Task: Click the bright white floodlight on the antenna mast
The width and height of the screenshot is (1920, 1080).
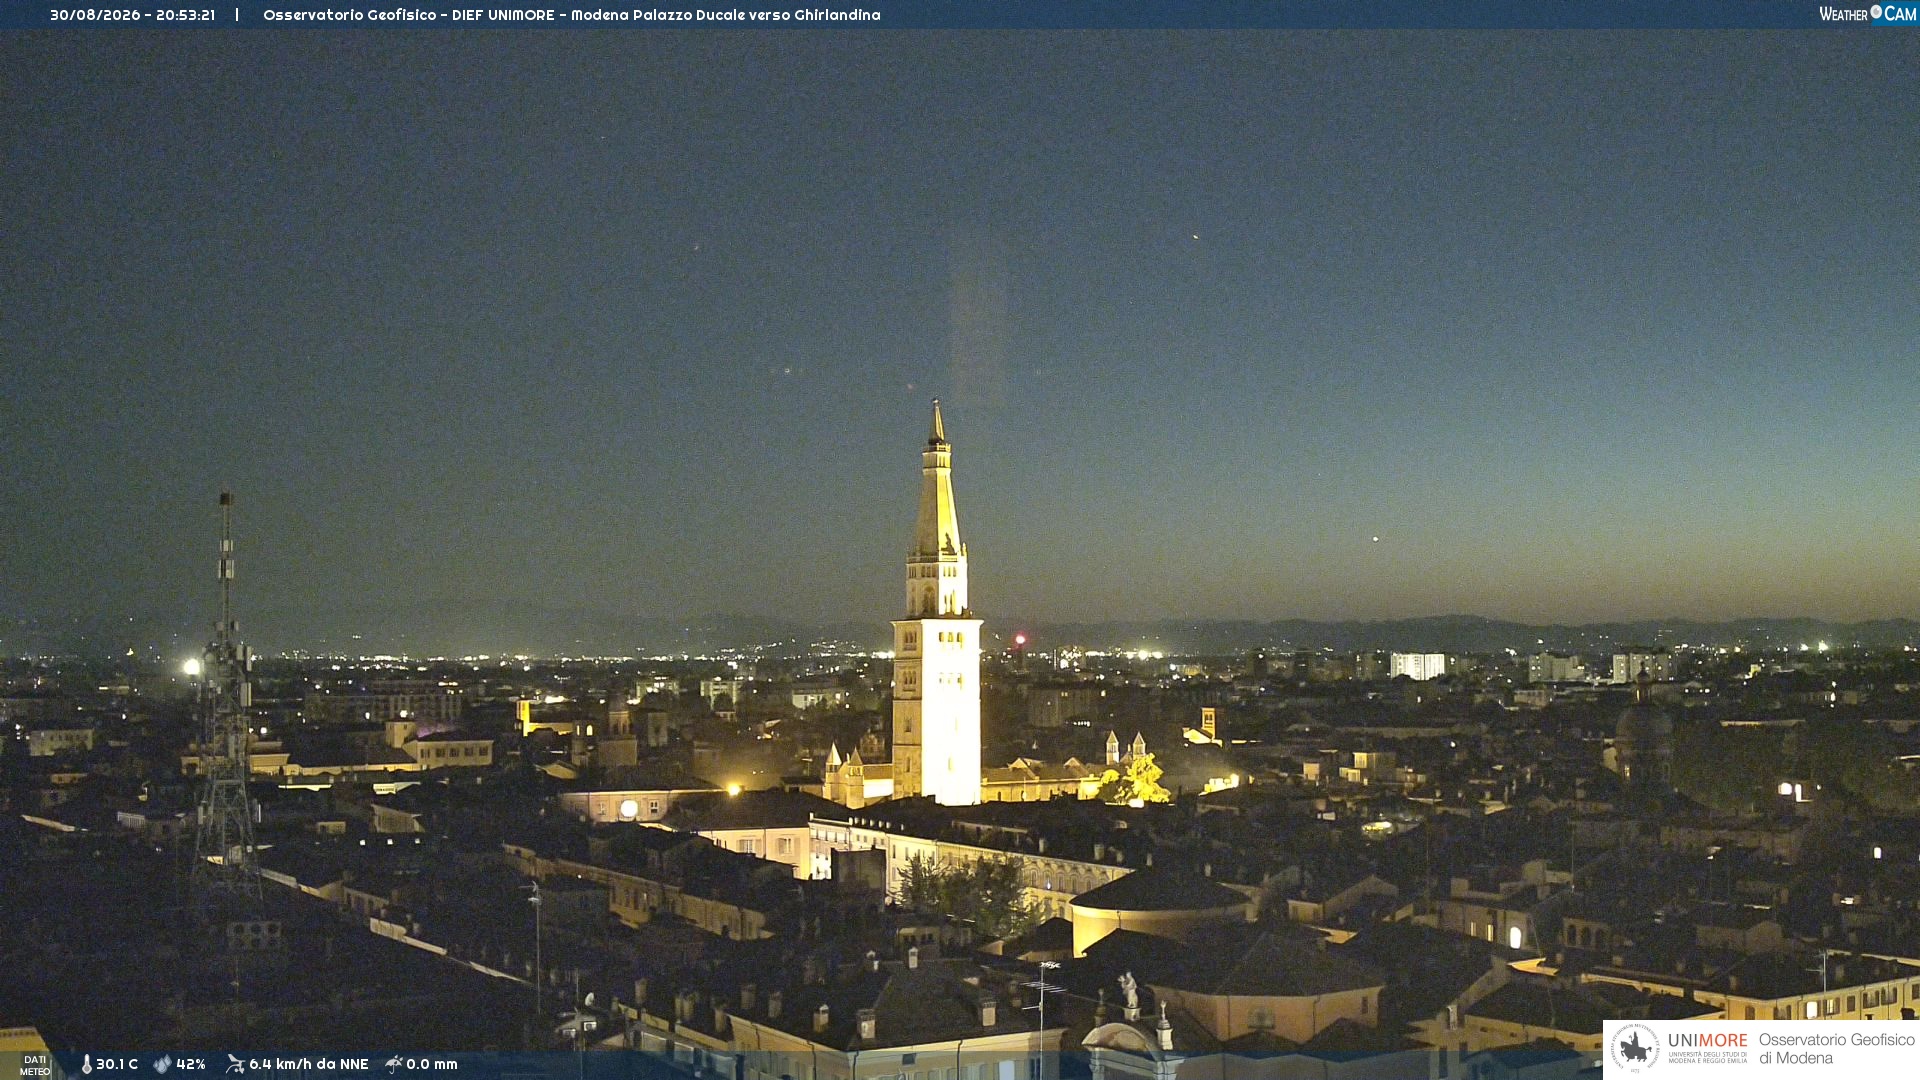Action: pos(191,666)
